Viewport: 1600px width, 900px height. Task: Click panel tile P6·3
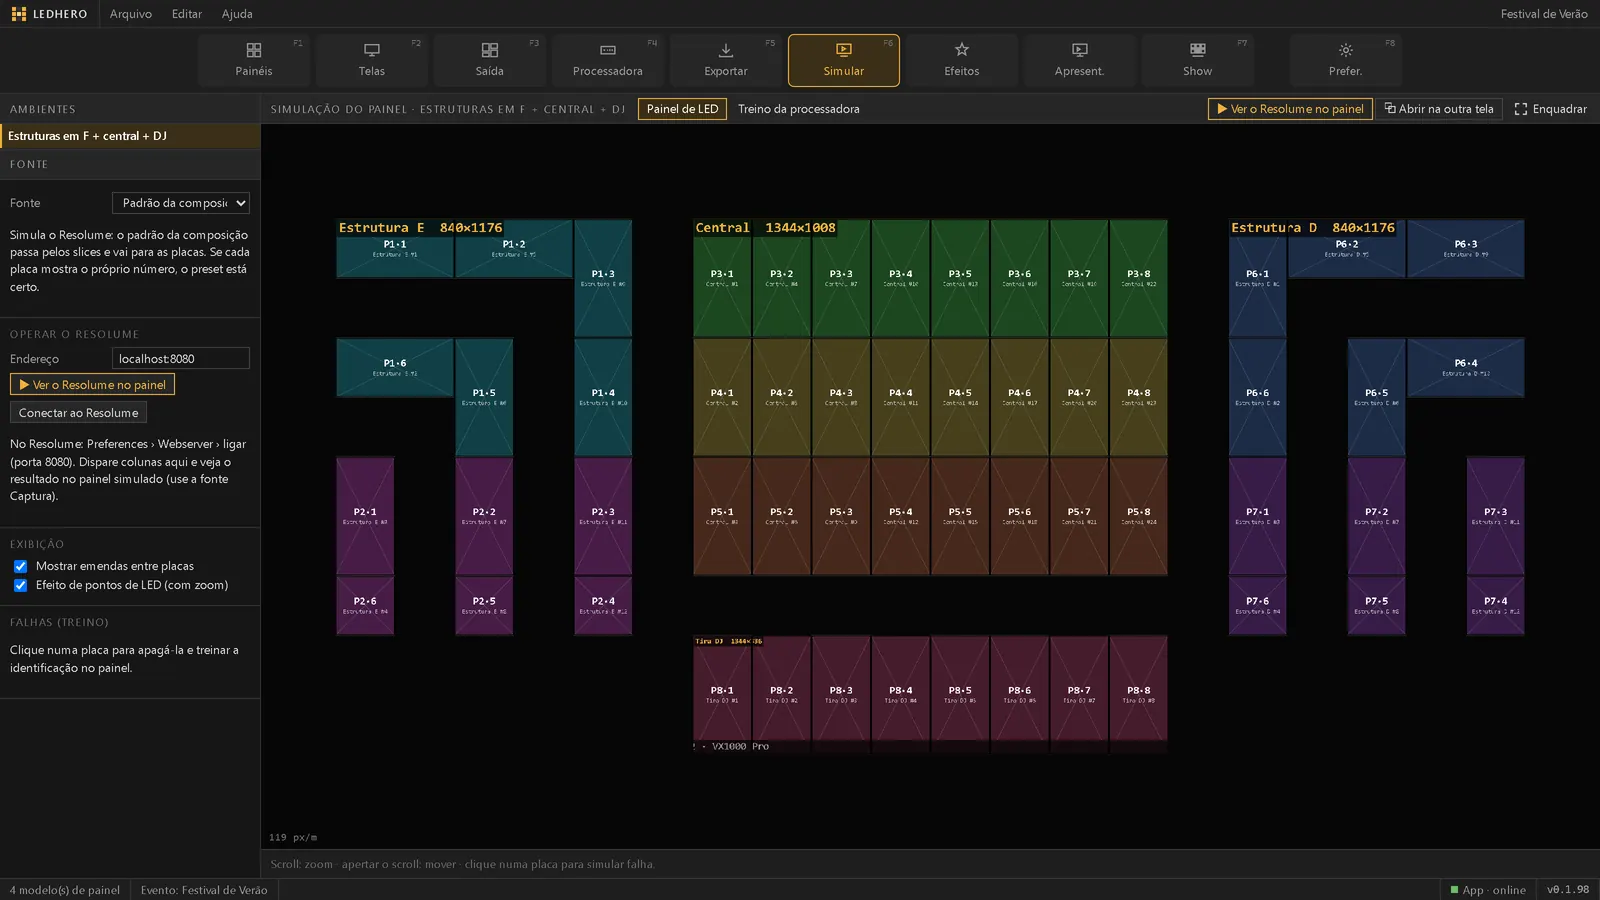pos(1466,248)
